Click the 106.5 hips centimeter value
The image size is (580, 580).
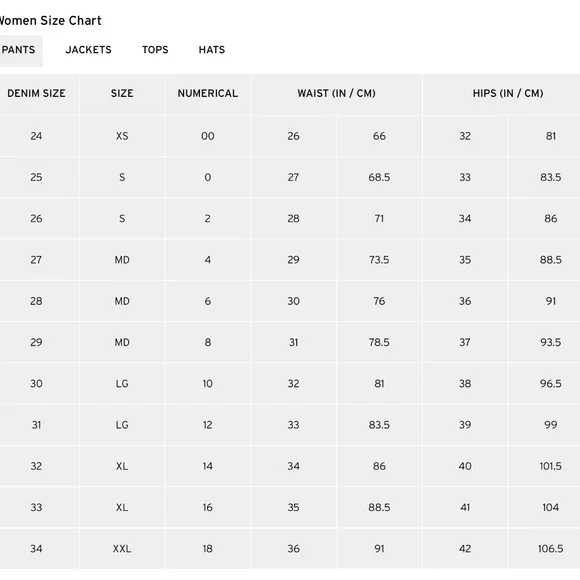click(550, 549)
